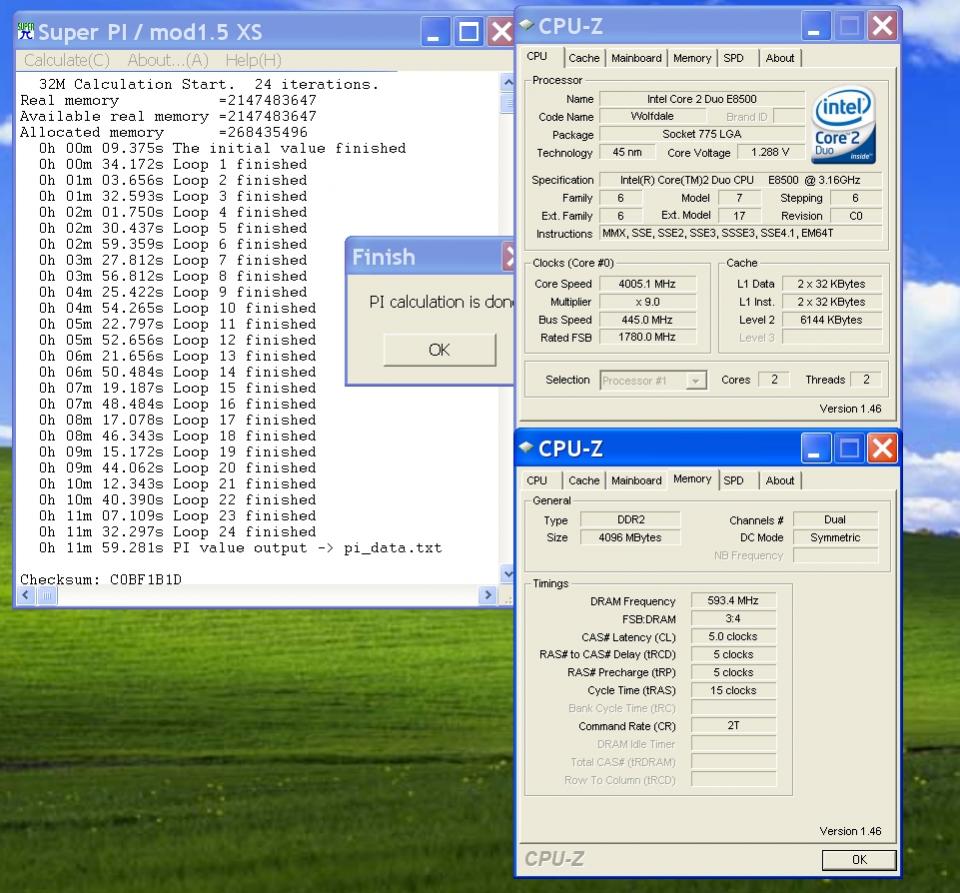Viewport: 960px width, 893px height.
Task: Close the bottom CPU-Z Memory window
Action: (882, 449)
